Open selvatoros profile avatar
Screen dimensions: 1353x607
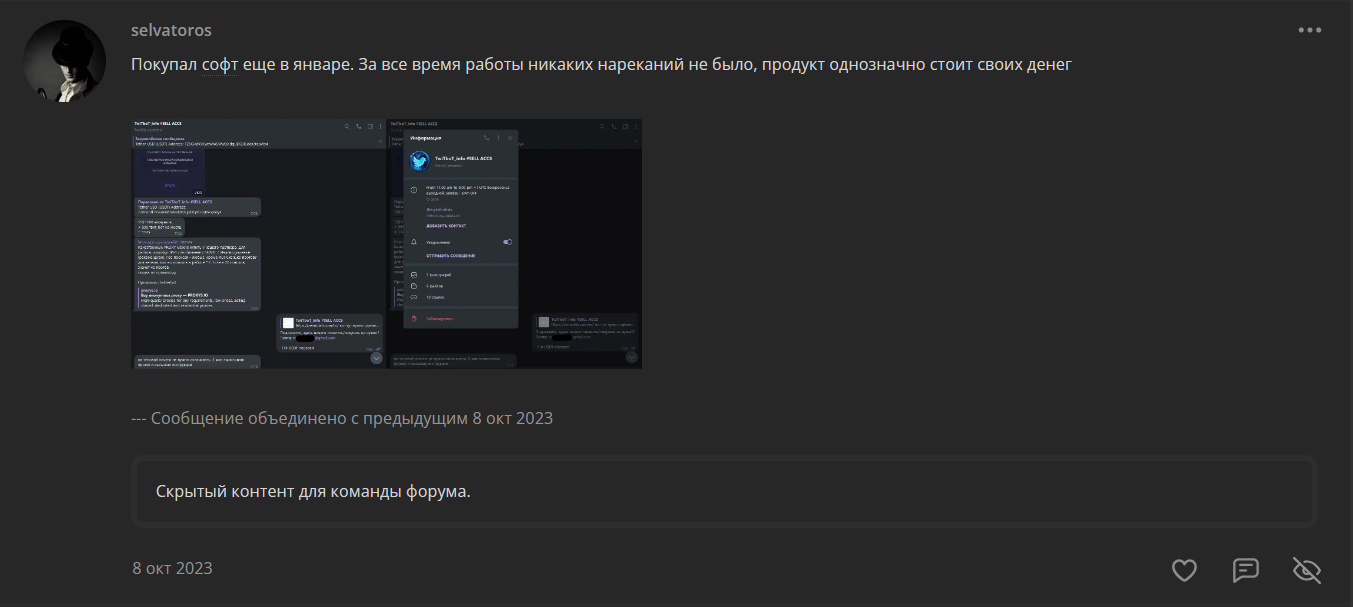click(x=65, y=61)
